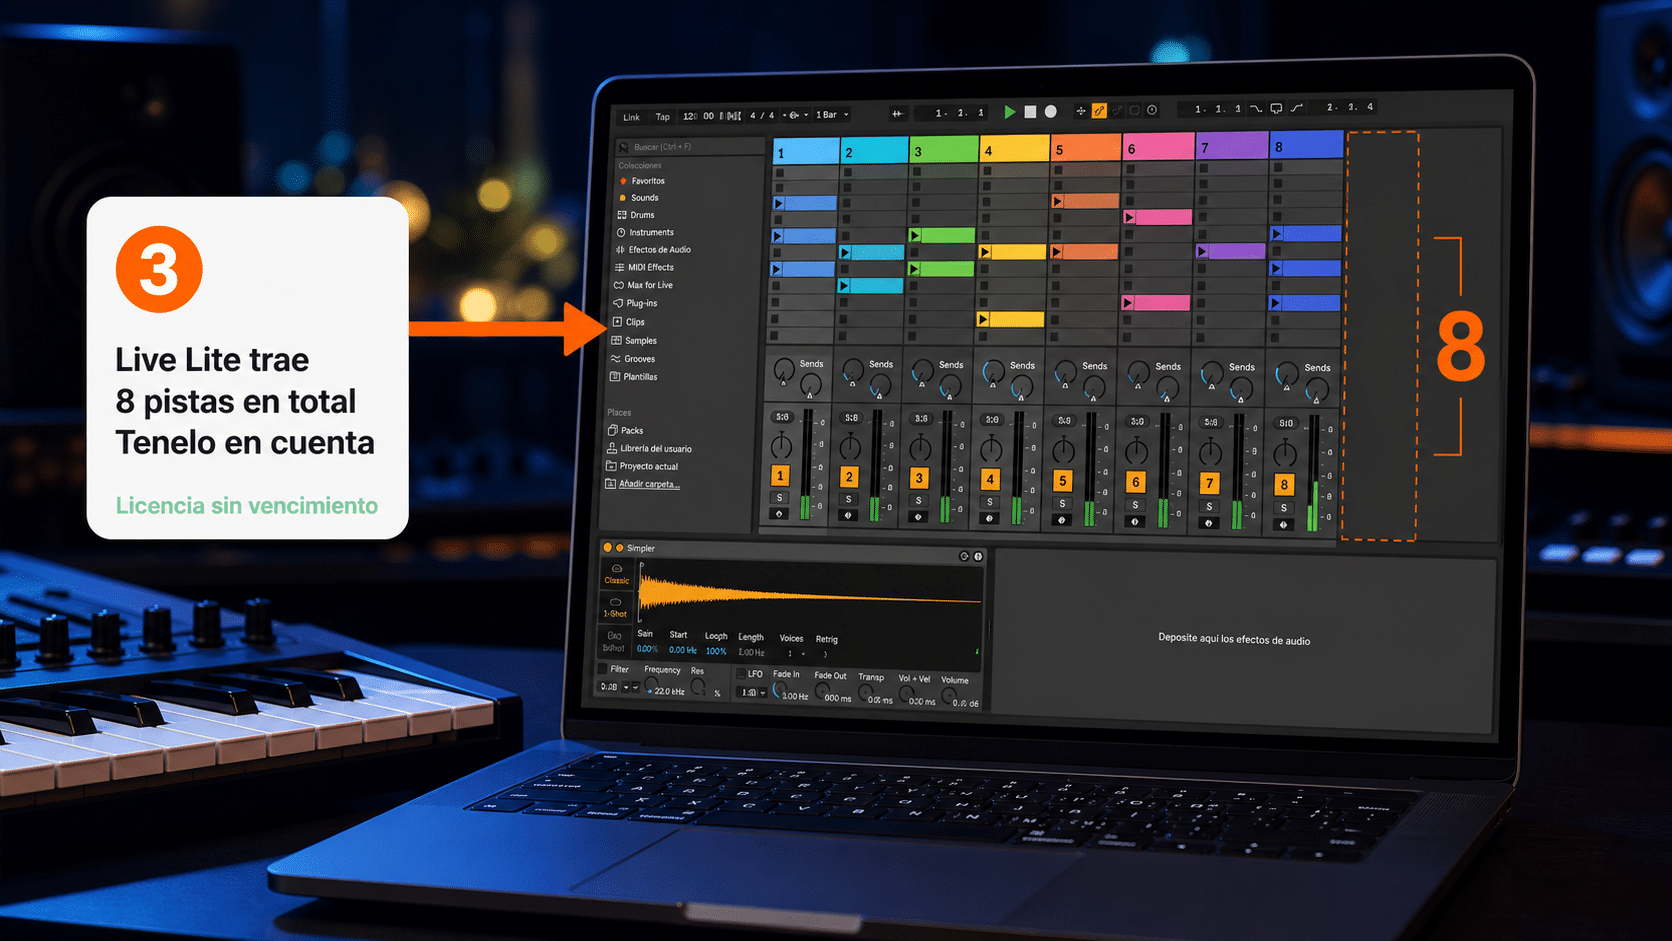Toggle track 4 activator button
1672x941 pixels.
(990, 480)
